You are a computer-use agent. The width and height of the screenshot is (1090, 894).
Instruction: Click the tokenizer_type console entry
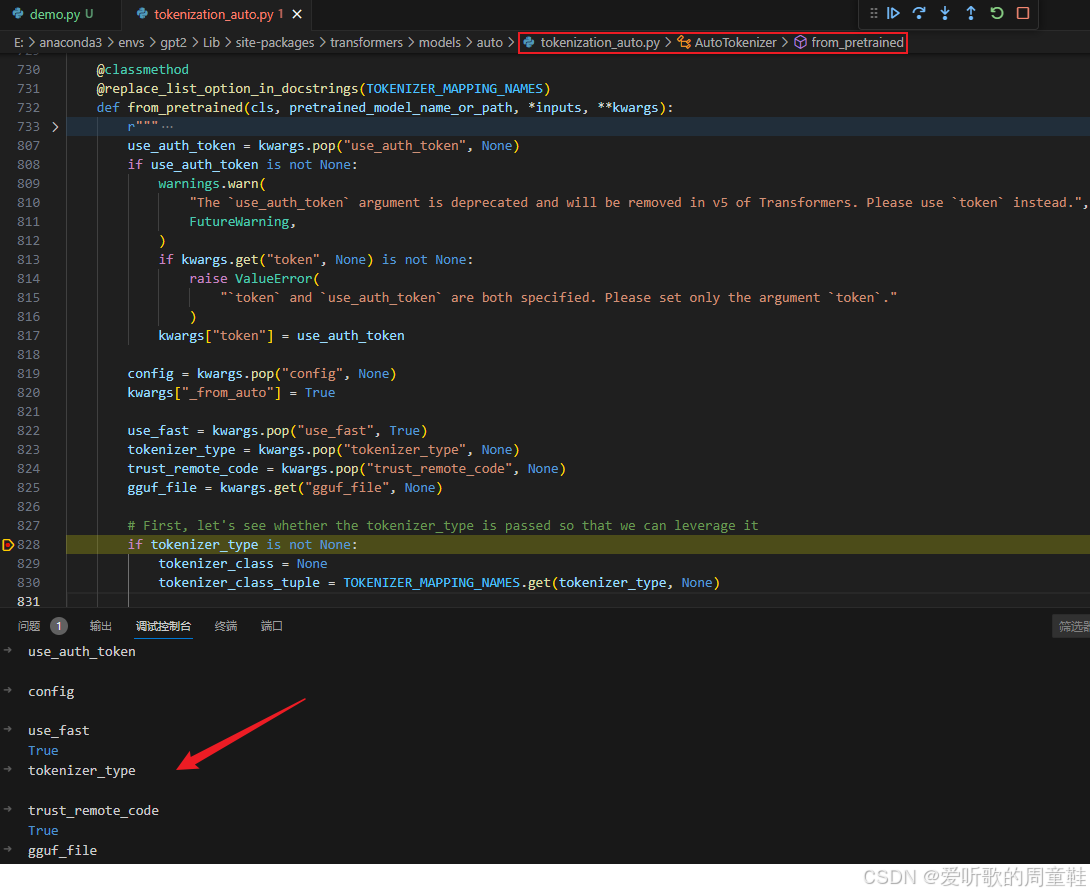pos(82,771)
